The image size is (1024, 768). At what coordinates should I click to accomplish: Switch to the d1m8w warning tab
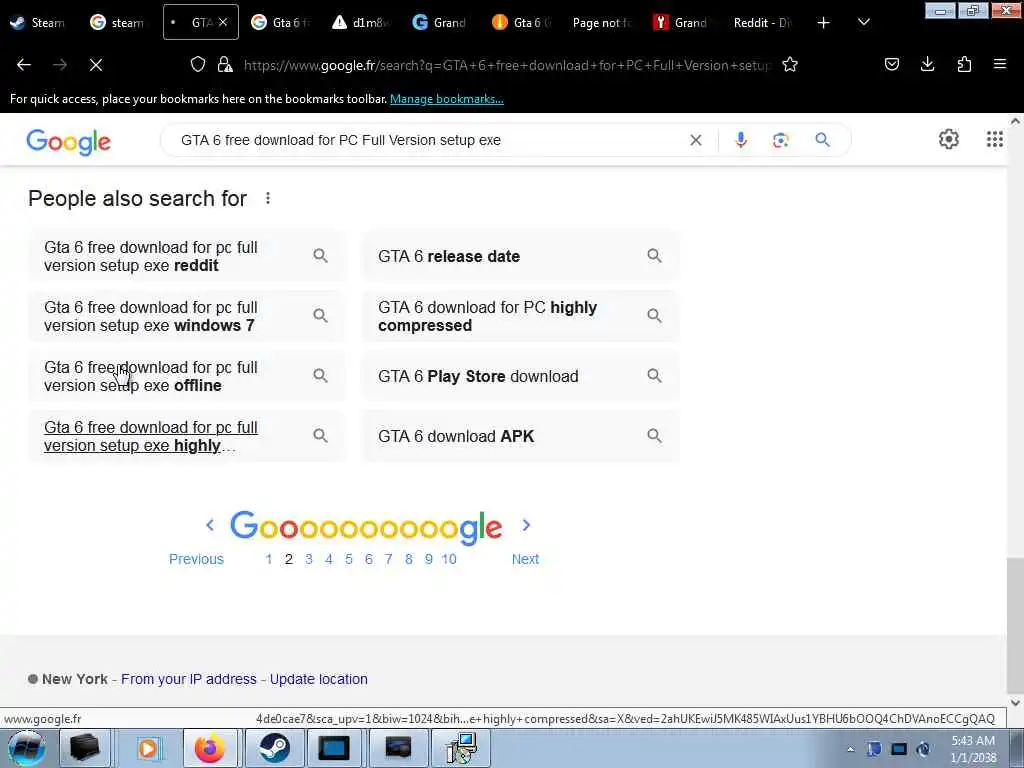(361, 23)
